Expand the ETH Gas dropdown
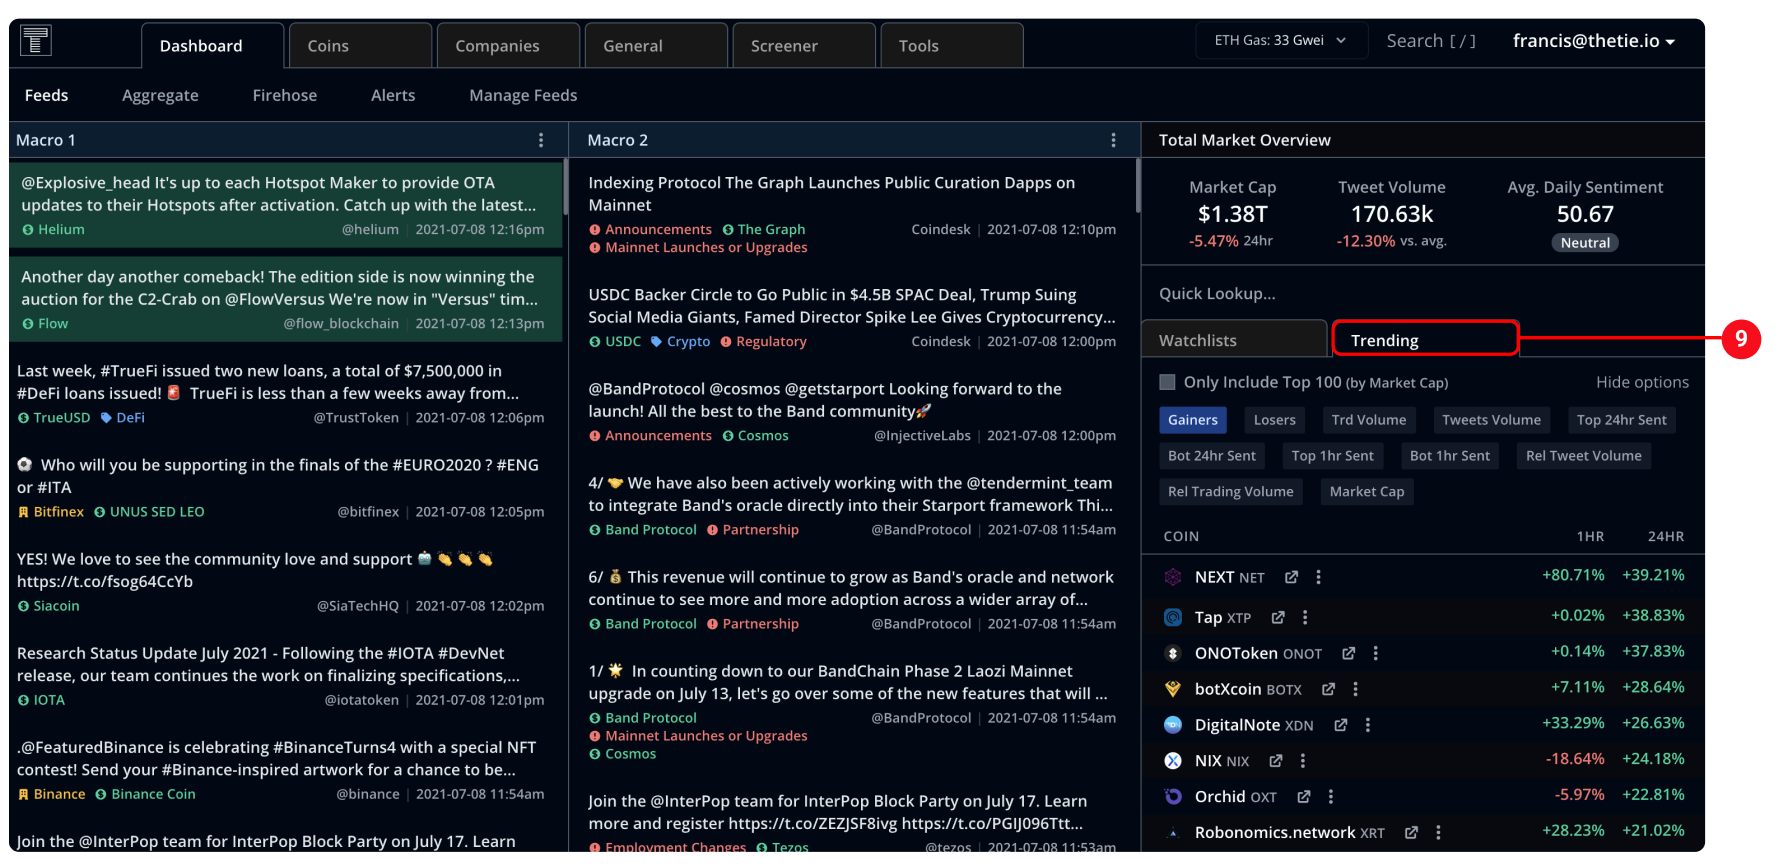This screenshot has width=1778, height=868. (1281, 41)
